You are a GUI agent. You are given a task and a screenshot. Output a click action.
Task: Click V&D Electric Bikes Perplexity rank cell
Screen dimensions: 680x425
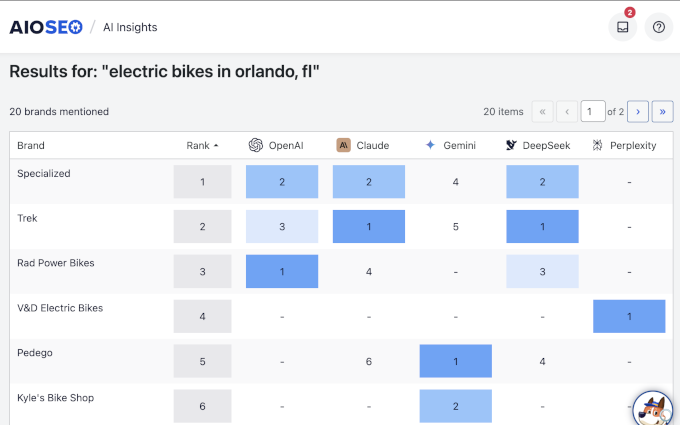[x=629, y=317]
